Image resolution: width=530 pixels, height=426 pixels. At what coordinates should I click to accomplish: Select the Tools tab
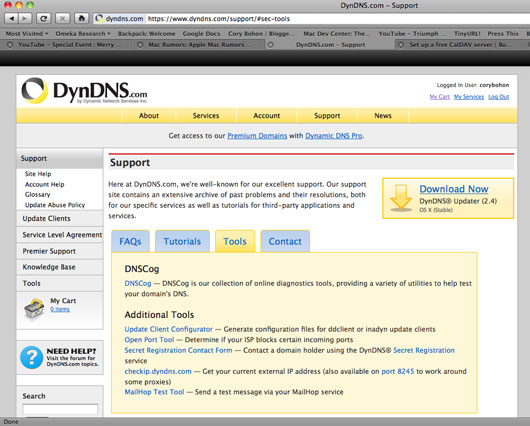235,241
